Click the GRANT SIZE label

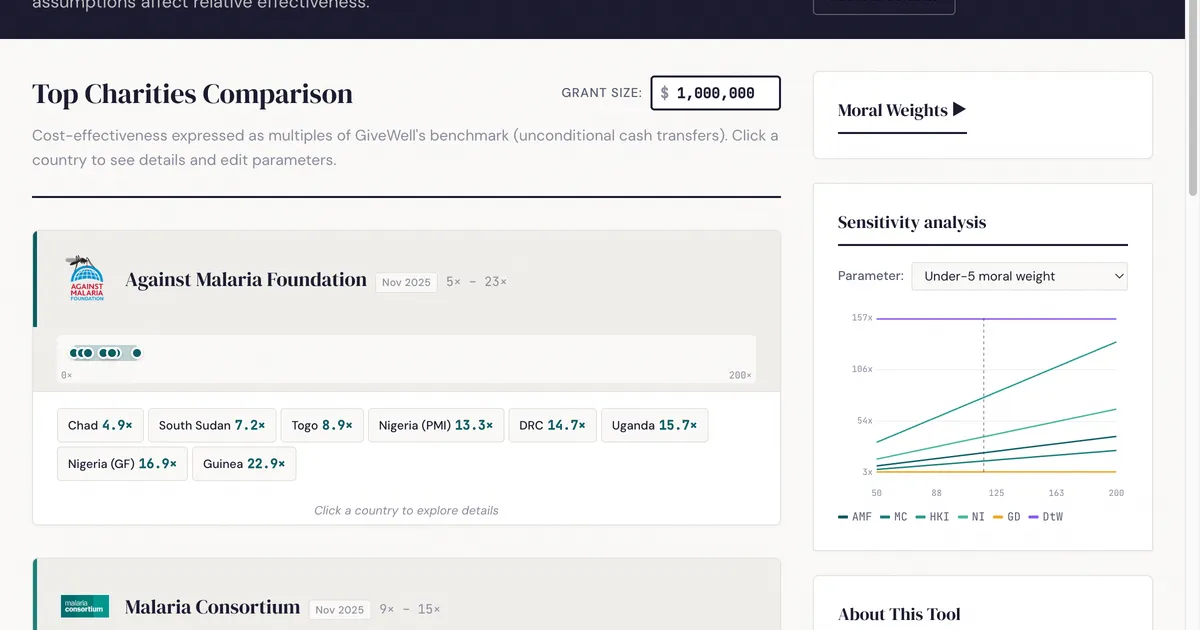602,93
